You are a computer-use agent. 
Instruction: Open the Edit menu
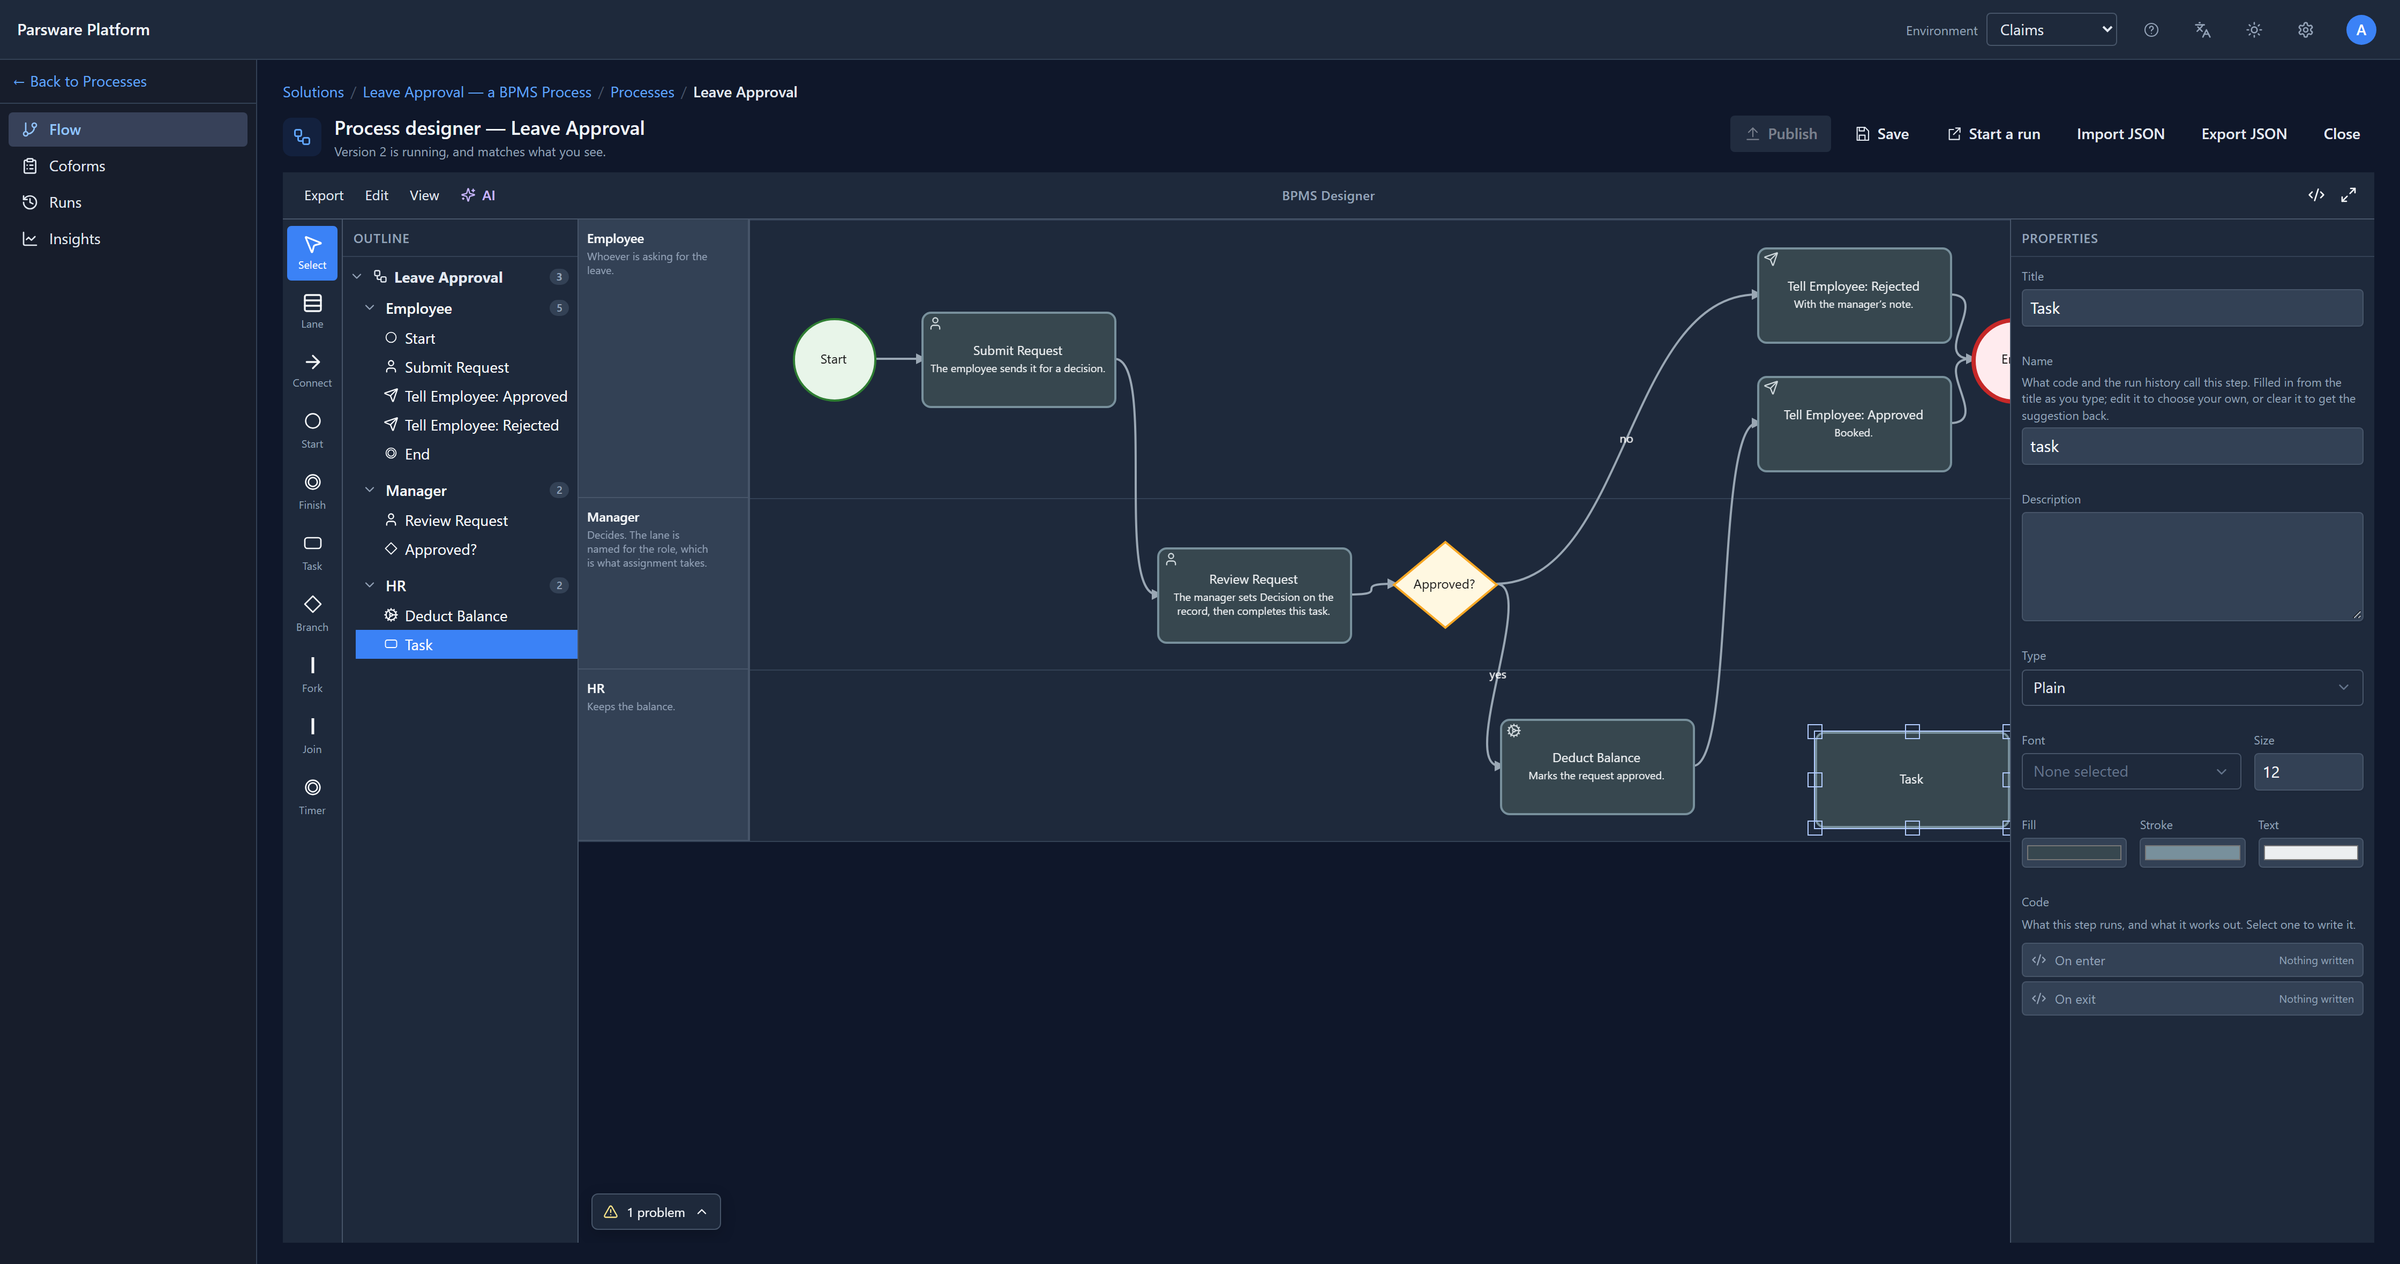coord(376,195)
